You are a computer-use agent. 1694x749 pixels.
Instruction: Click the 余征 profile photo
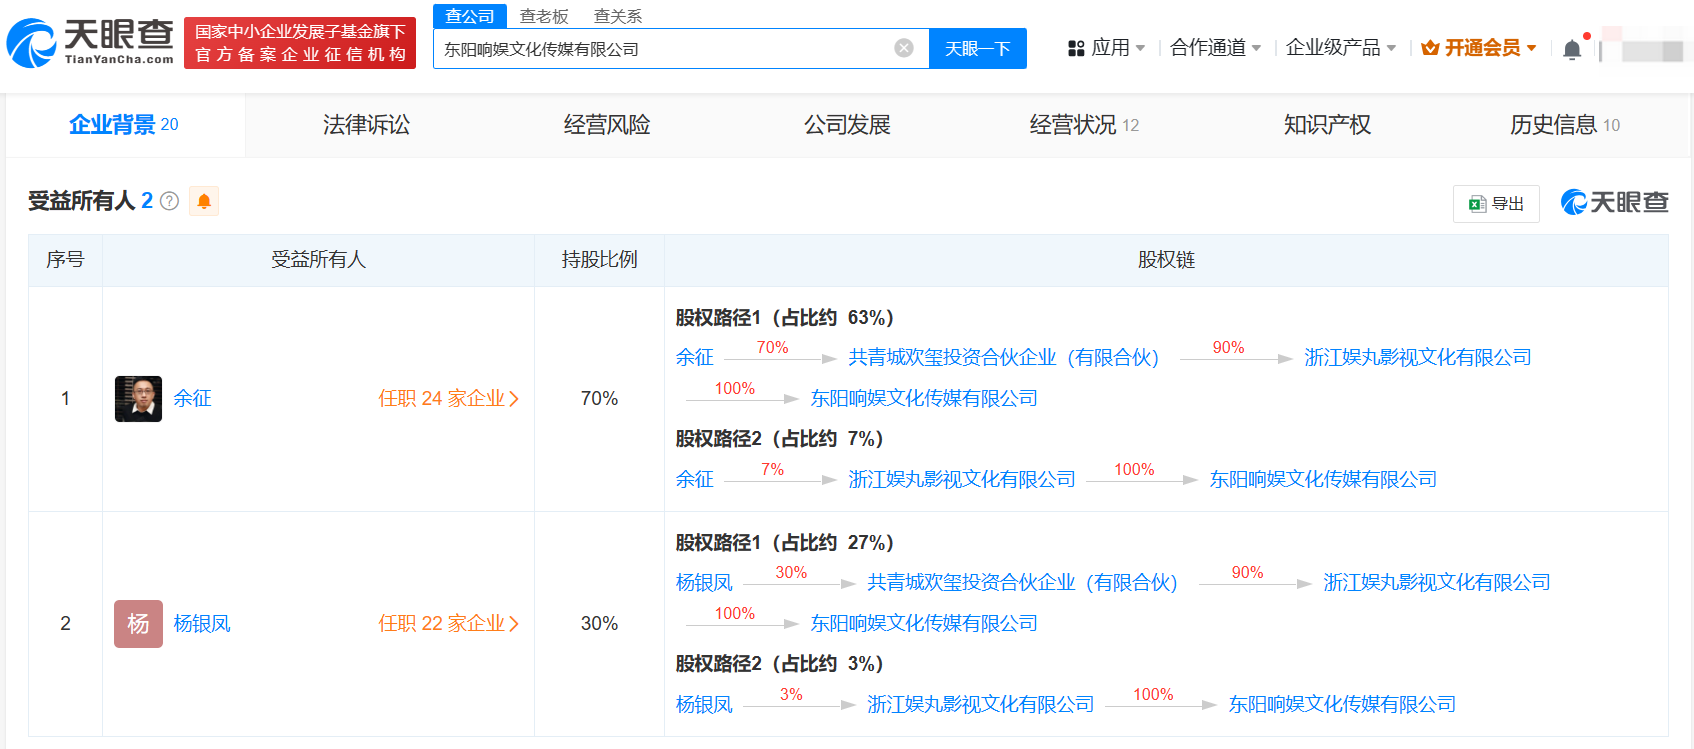(138, 398)
